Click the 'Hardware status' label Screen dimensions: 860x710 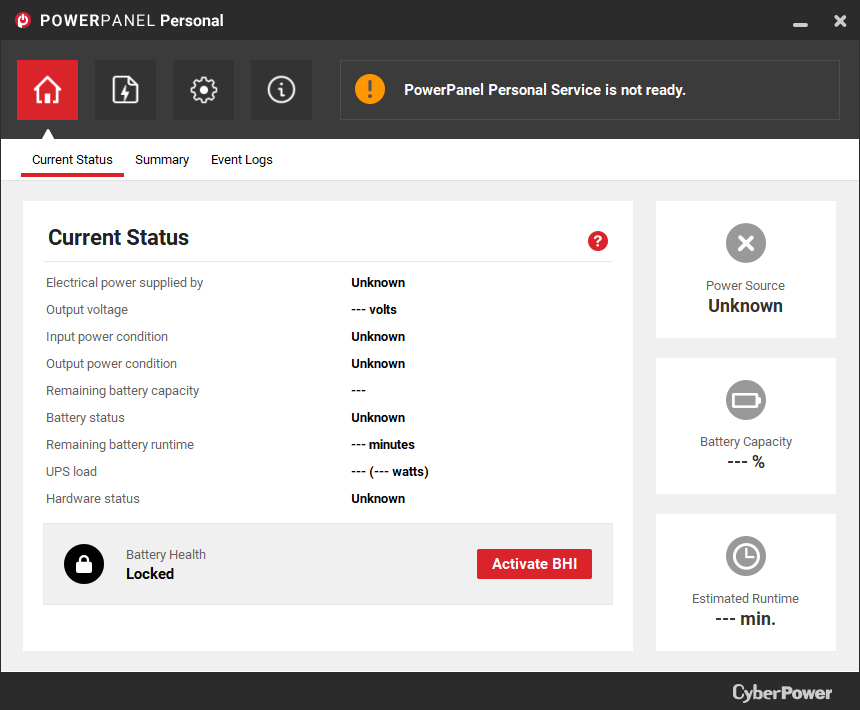tap(93, 498)
